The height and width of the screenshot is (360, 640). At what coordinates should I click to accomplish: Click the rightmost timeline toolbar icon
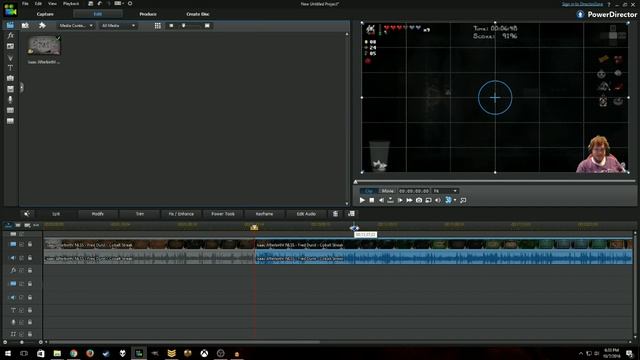351,213
